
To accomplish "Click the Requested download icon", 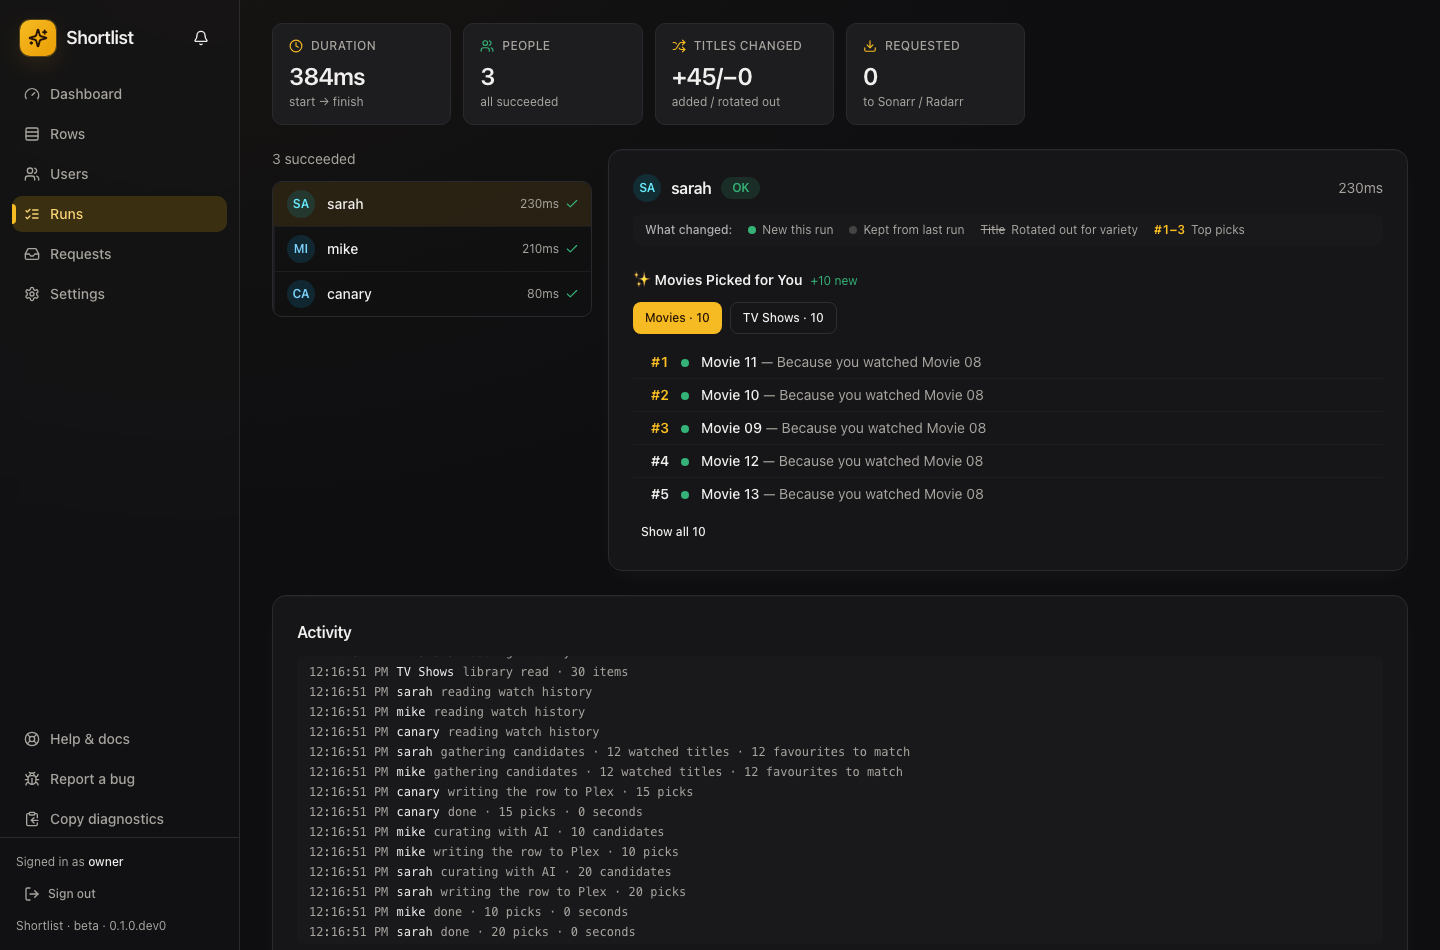I will 870,46.
